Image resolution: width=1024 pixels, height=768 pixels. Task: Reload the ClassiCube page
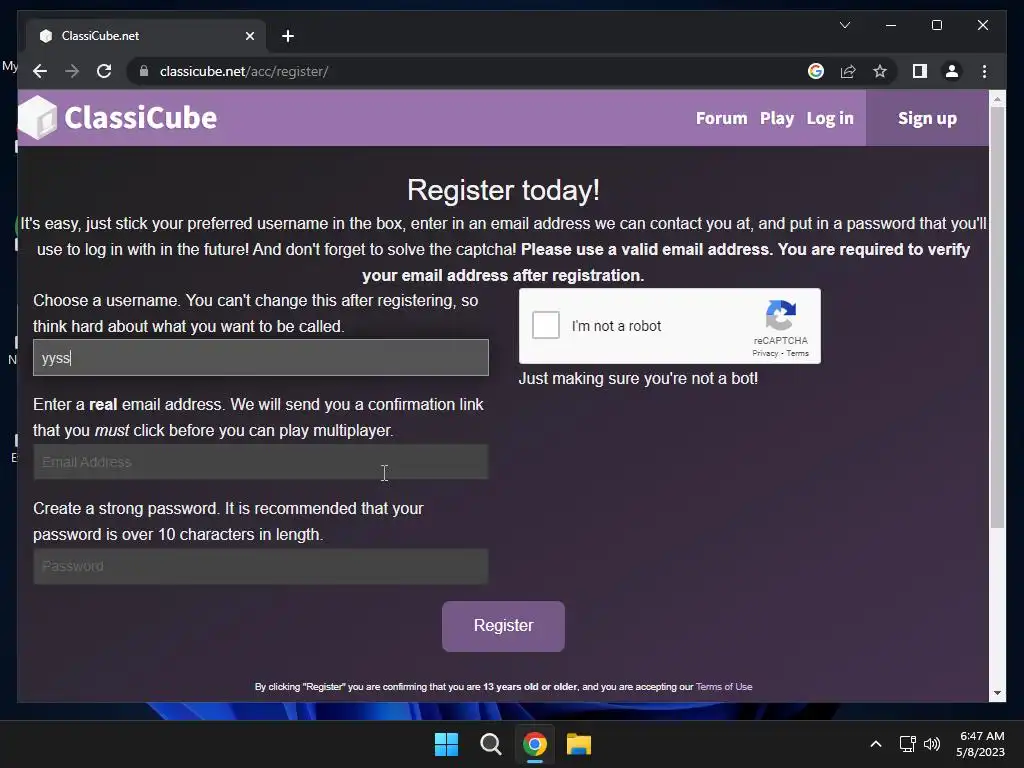[104, 71]
